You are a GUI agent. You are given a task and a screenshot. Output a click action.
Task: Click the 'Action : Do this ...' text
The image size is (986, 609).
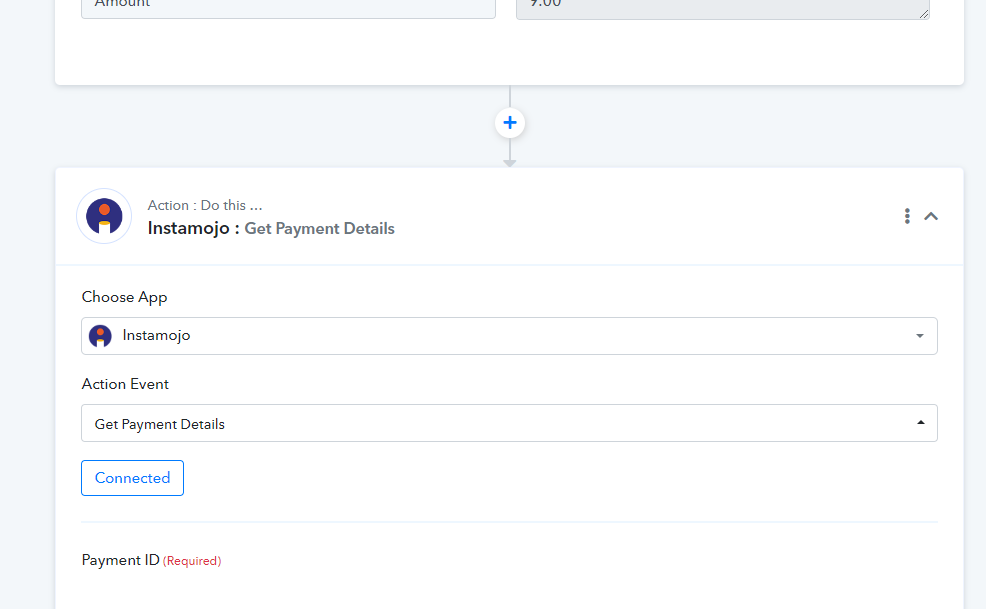205,206
